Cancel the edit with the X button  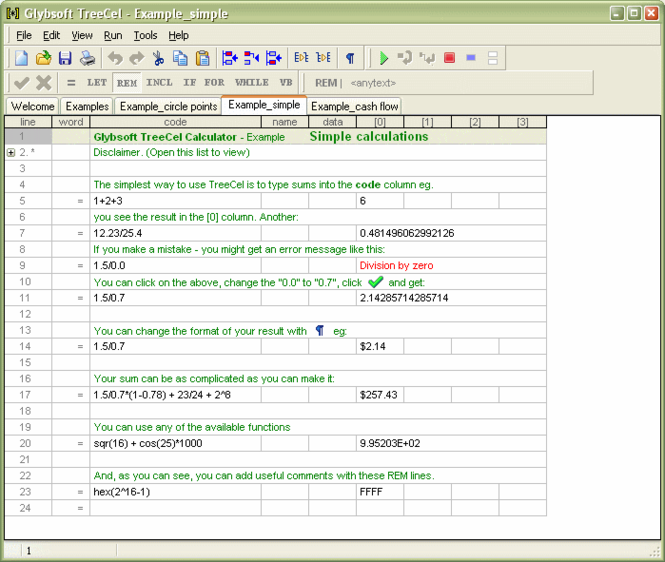44,83
